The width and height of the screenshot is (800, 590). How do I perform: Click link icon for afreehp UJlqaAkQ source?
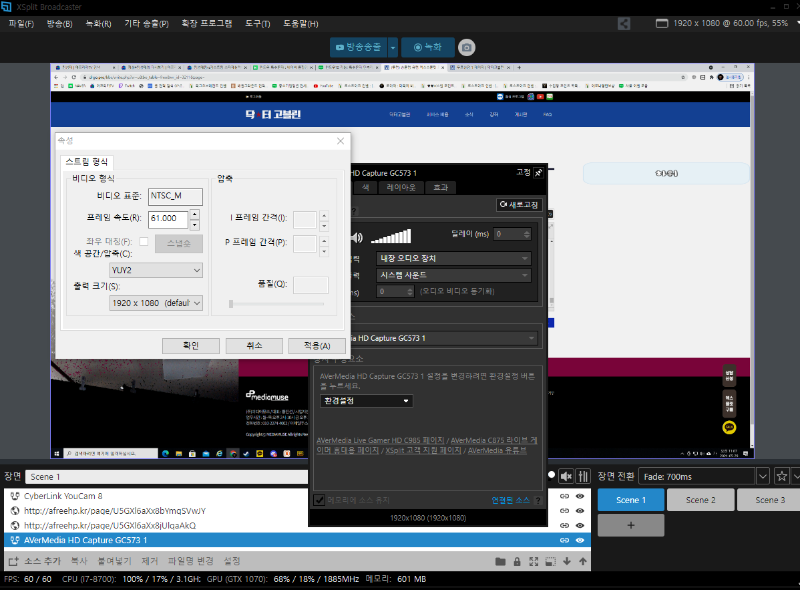click(x=564, y=525)
